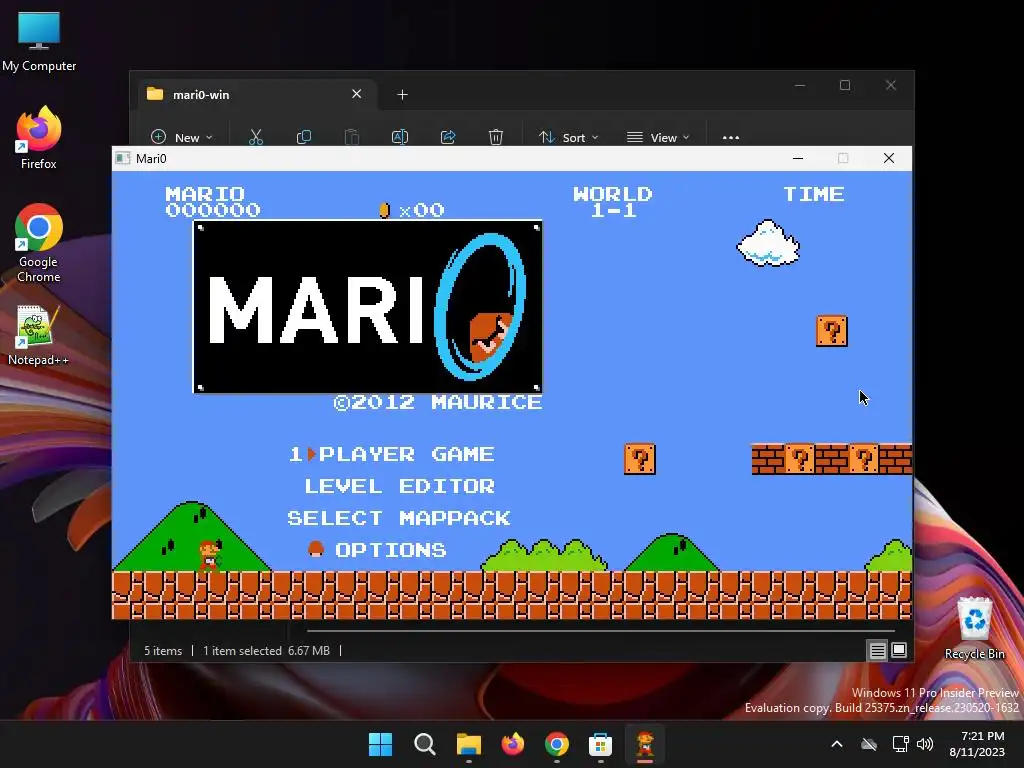
Task: Click the '1 item selected' status text
Action: click(242, 650)
